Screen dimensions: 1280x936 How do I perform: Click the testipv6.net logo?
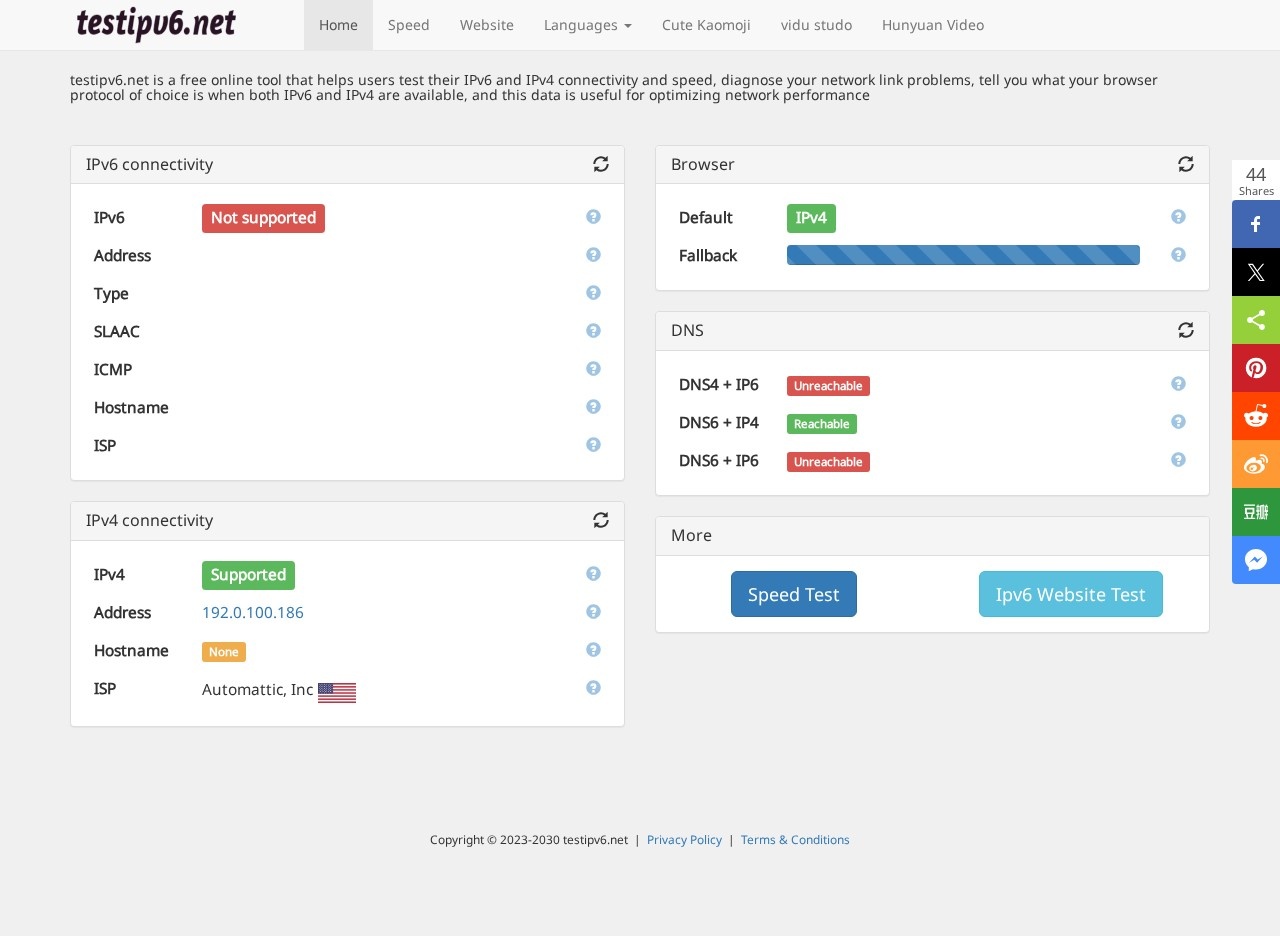(156, 24)
